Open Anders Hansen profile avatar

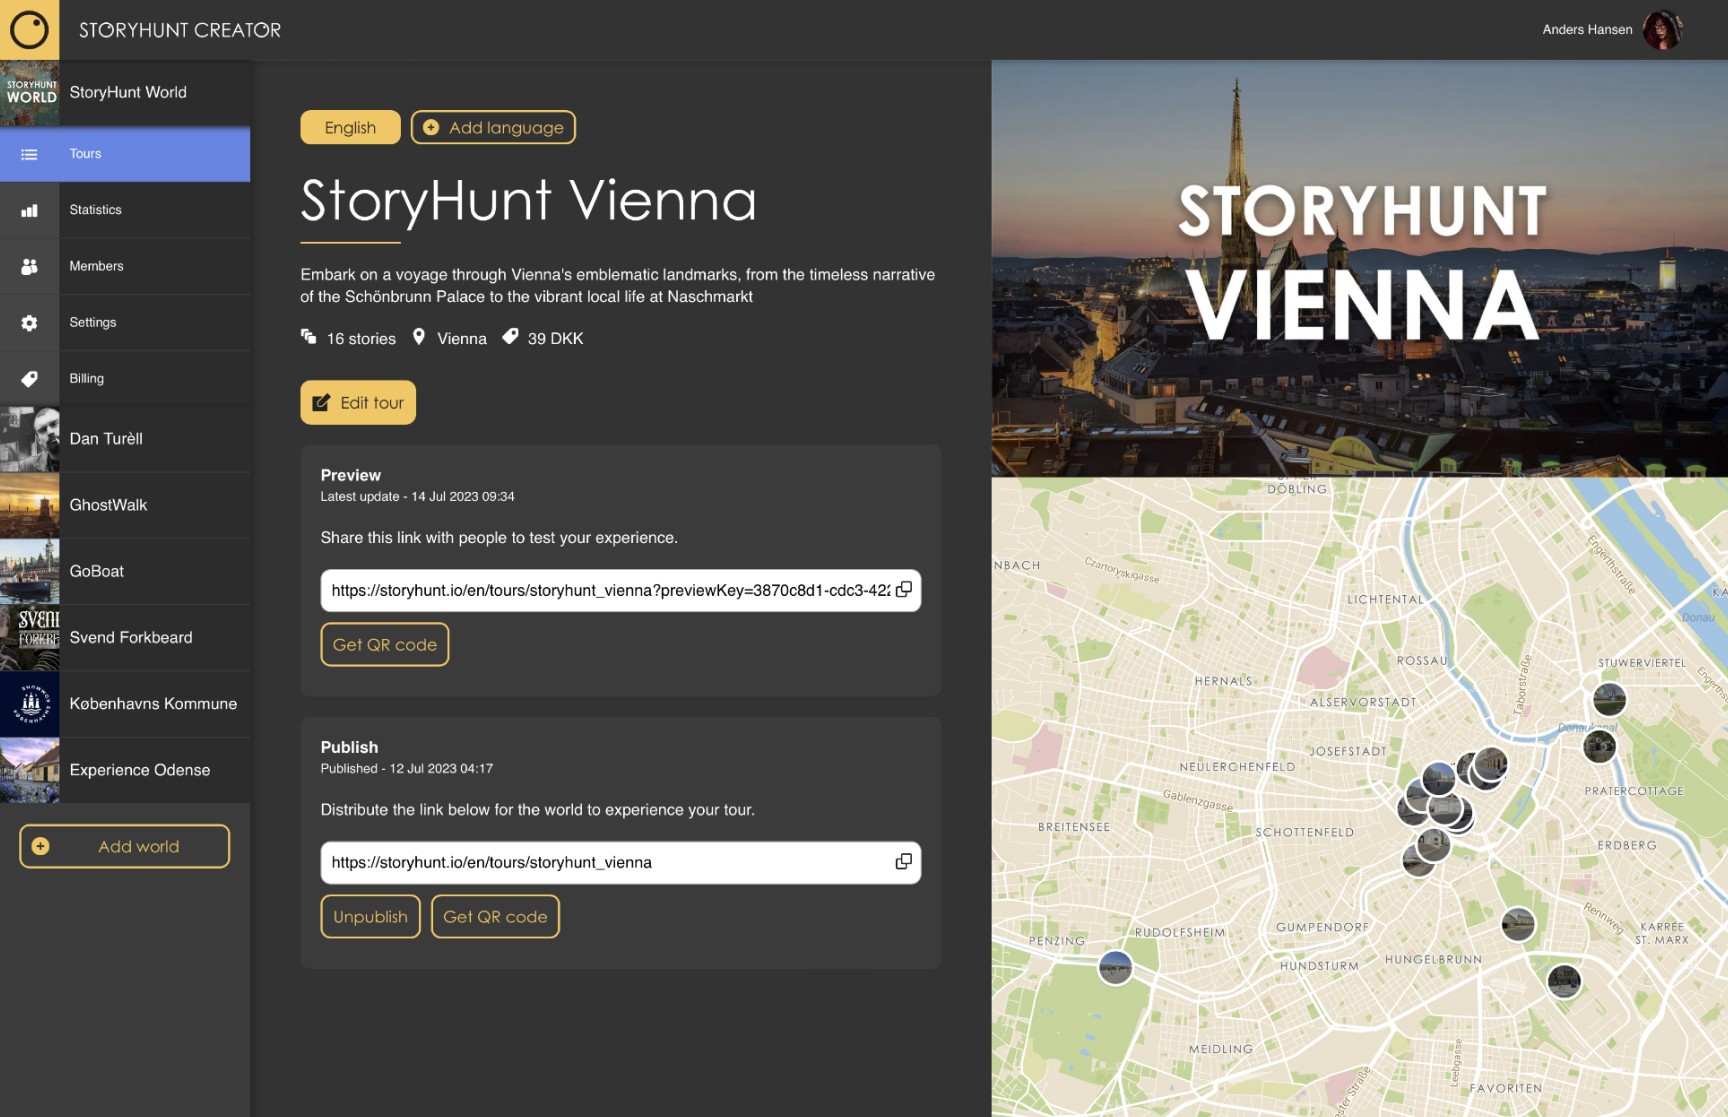1662,30
